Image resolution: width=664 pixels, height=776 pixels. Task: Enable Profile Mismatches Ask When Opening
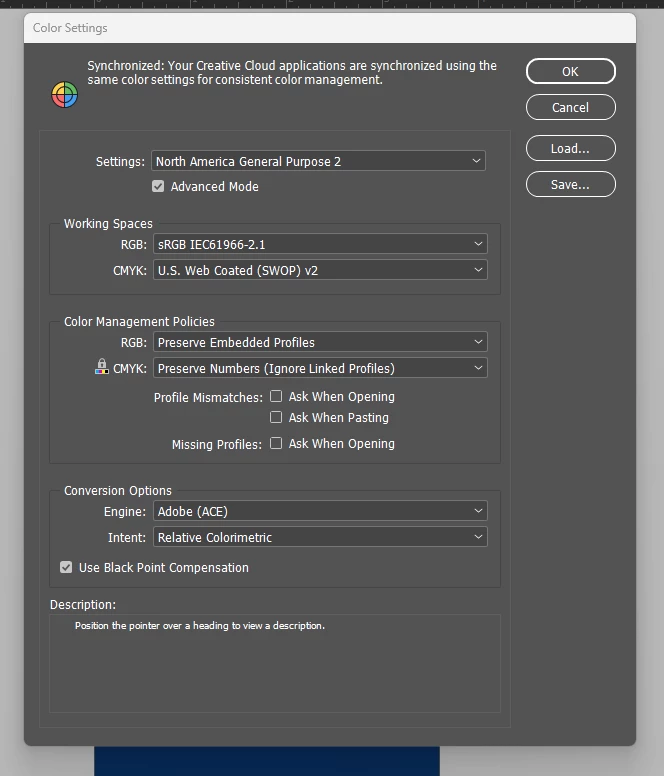(276, 396)
